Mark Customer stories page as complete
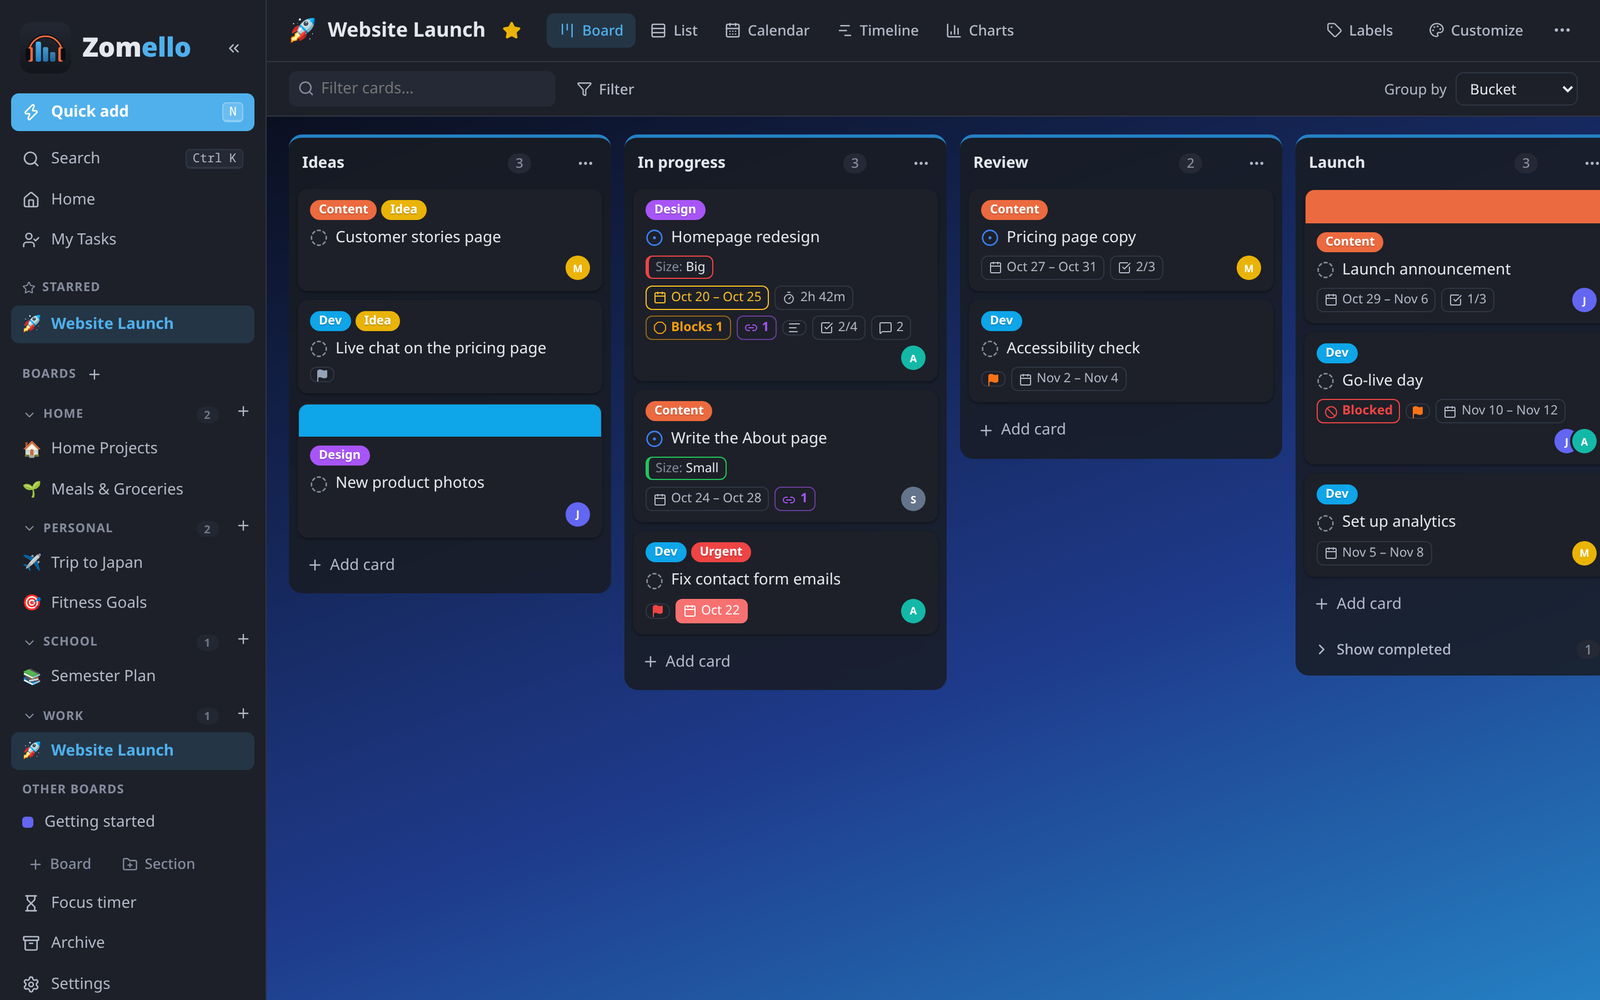The height and width of the screenshot is (1000, 1600). tap(319, 238)
